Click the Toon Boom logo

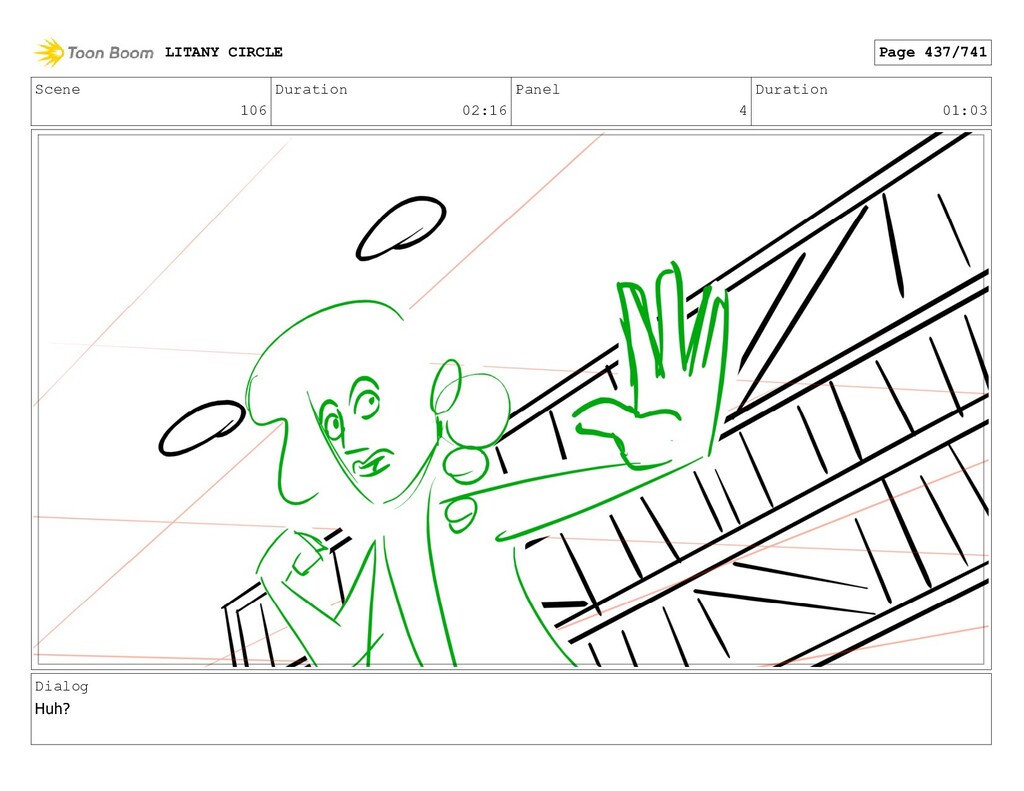[94, 52]
